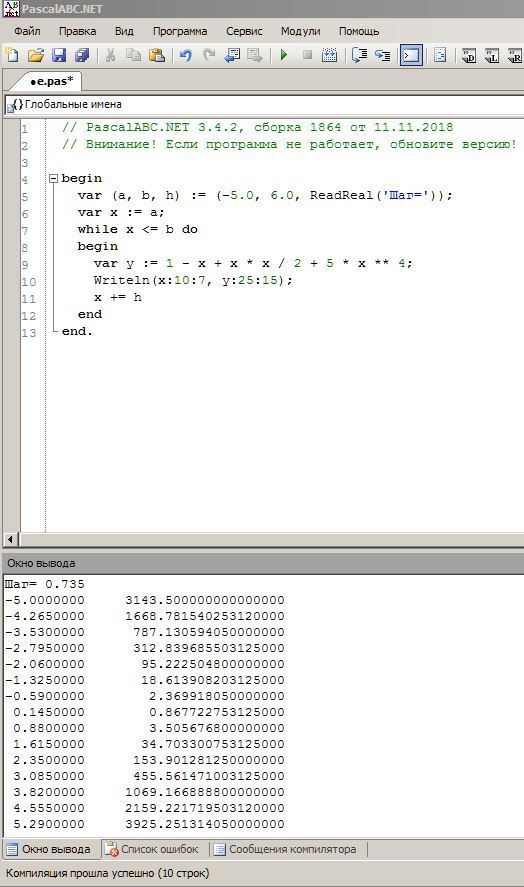This screenshot has height=887, width=524.
Task: Toggle the output window toolbar button
Action: pyautogui.click(x=411, y=55)
